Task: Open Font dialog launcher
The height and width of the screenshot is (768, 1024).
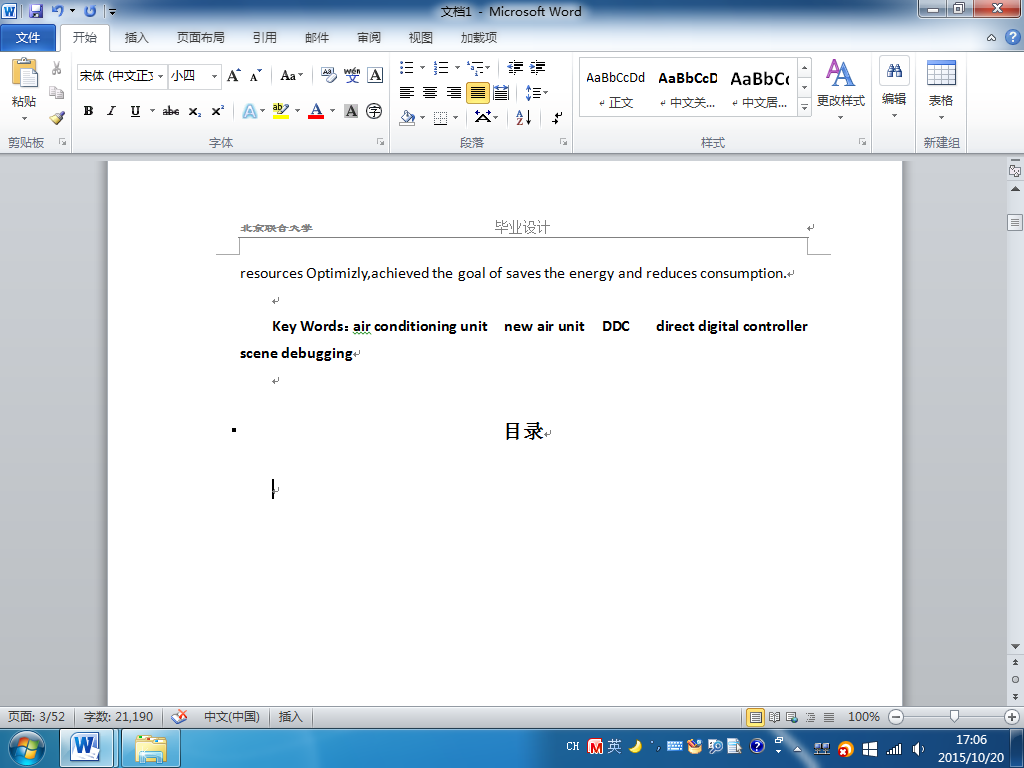Action: (380, 142)
